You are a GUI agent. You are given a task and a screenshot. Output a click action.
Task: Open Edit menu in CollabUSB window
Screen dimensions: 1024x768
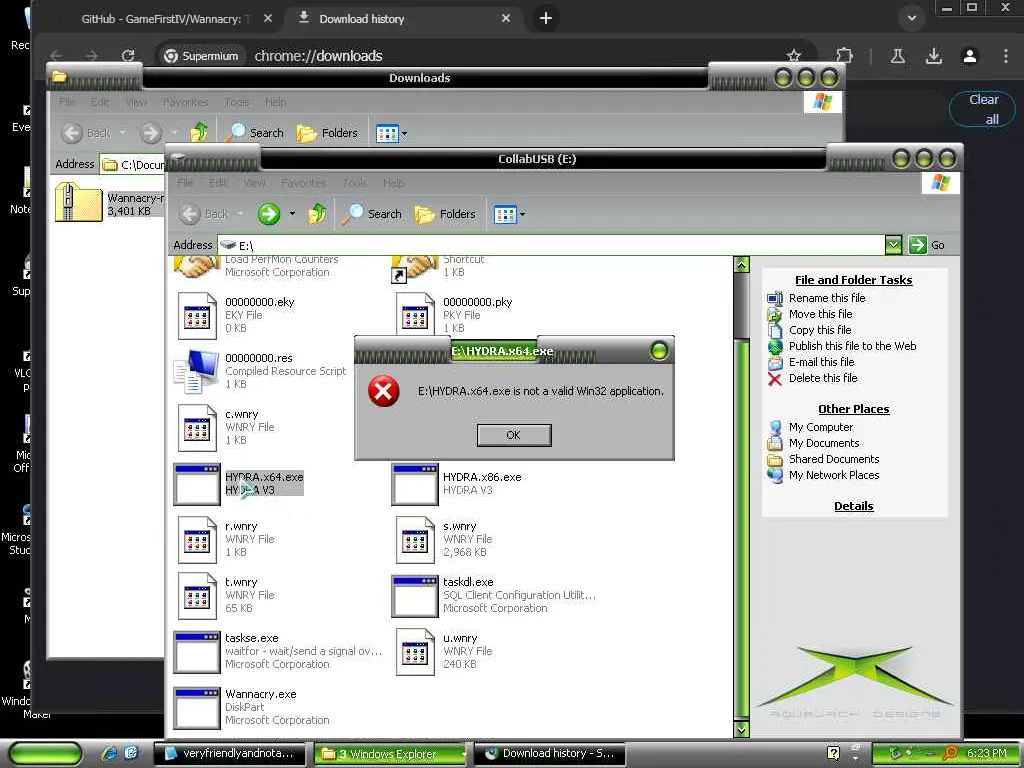coord(217,183)
